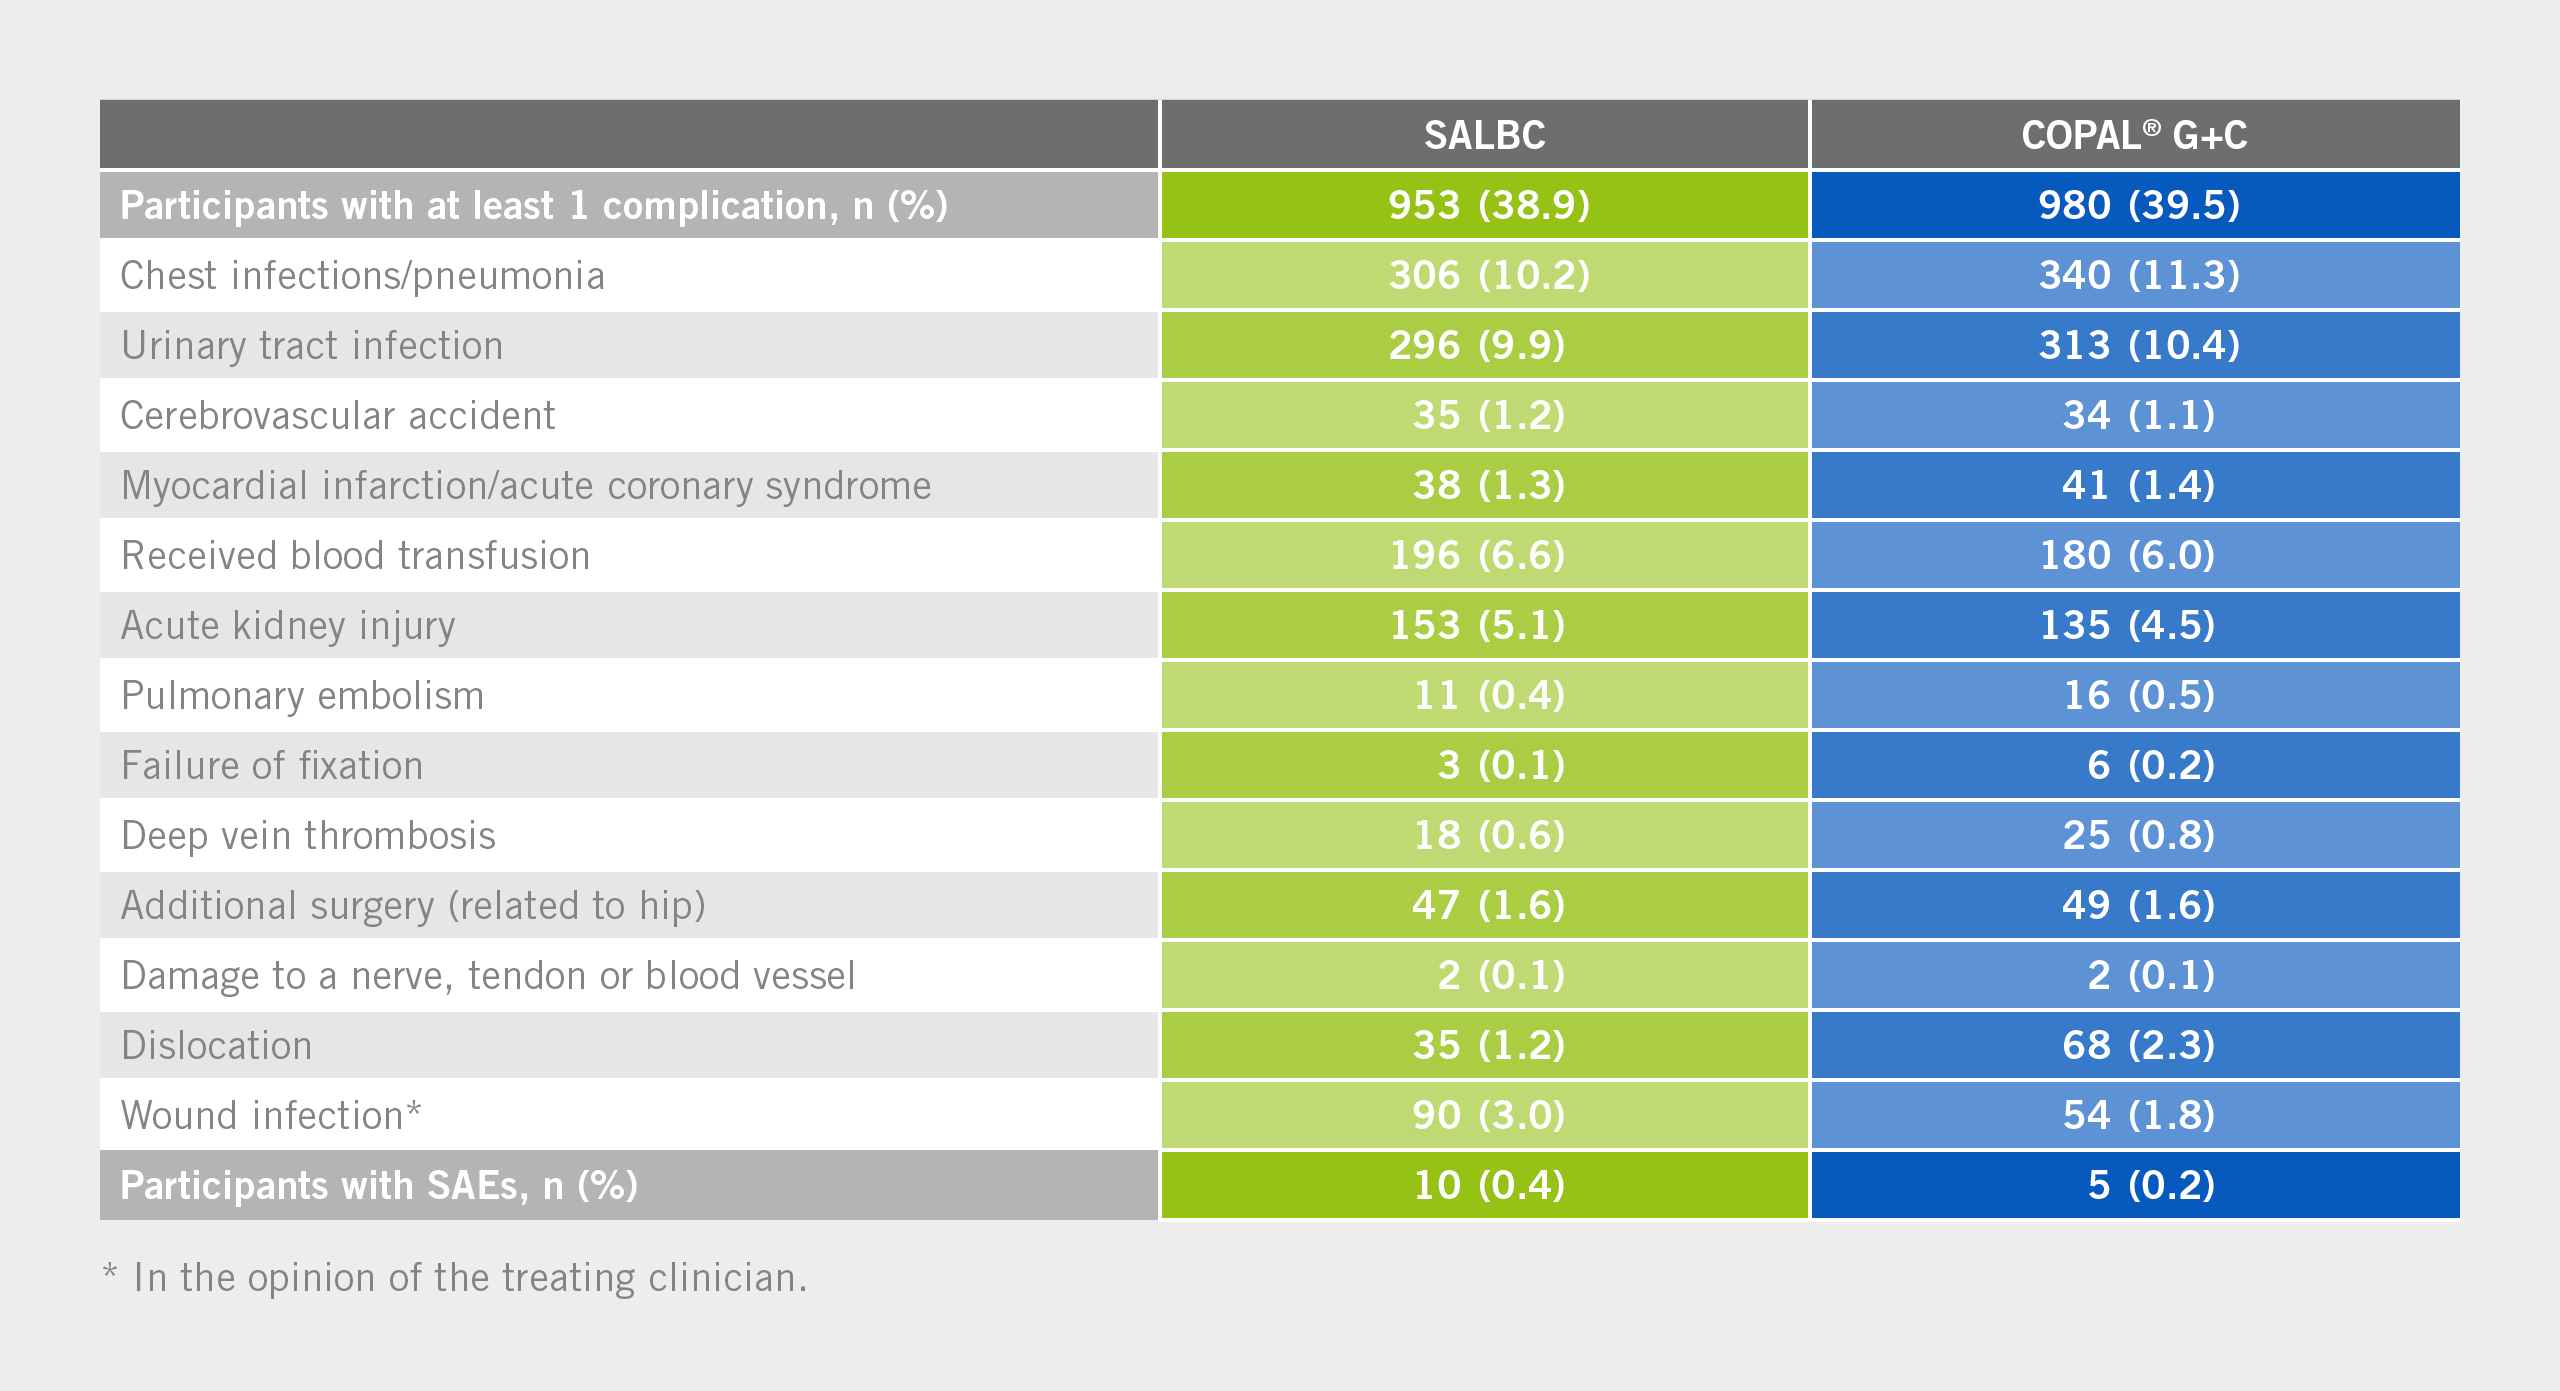Click the 953 (38.9) SALBC cell
Viewport: 2560px width, 1391px height.
pyautogui.click(x=1488, y=205)
